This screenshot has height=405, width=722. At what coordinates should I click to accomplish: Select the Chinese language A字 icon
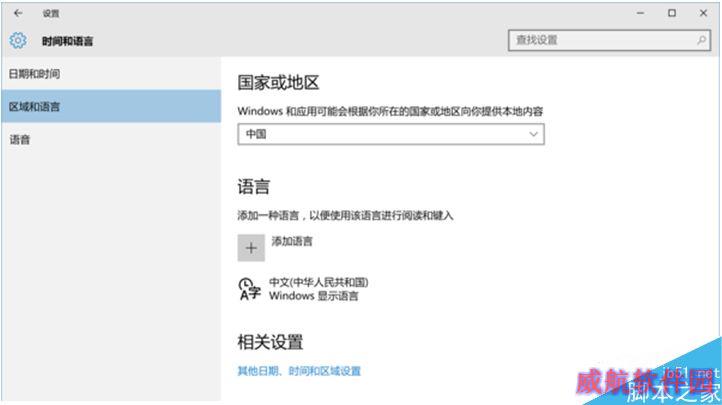250,289
